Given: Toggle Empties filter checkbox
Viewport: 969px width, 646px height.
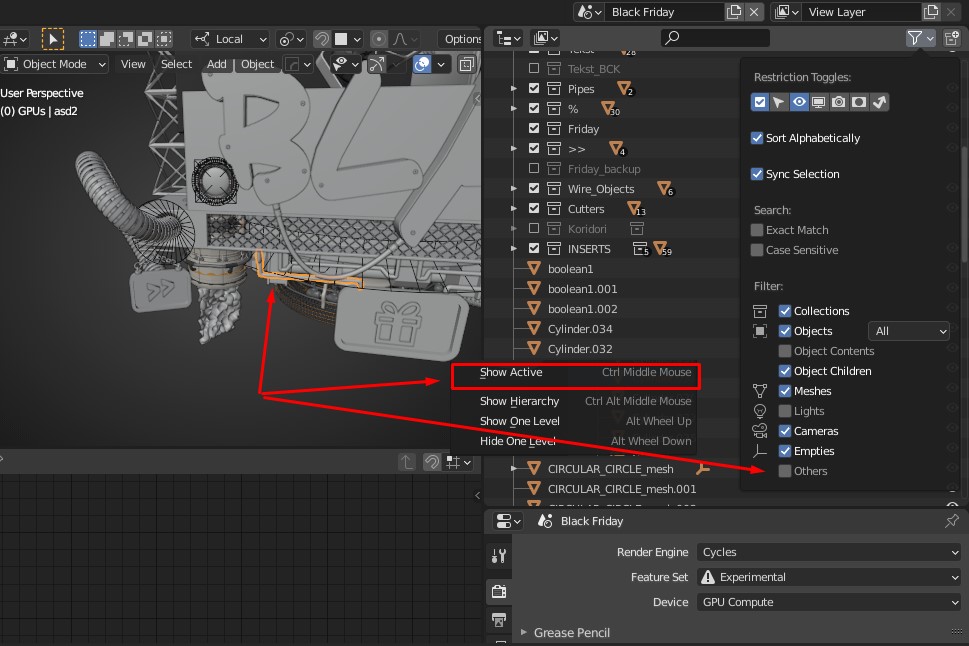Looking at the screenshot, I should 785,451.
